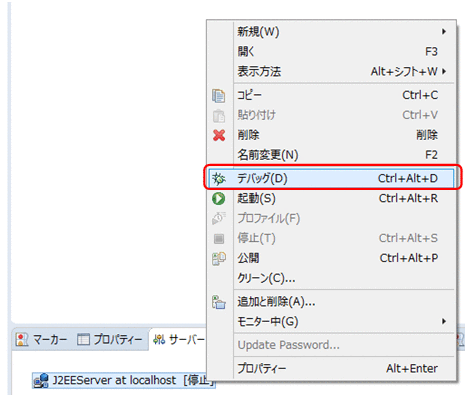This screenshot has height=399, width=469.
Task: Click the Alt+Enter shortcut text
Action: pos(412,368)
